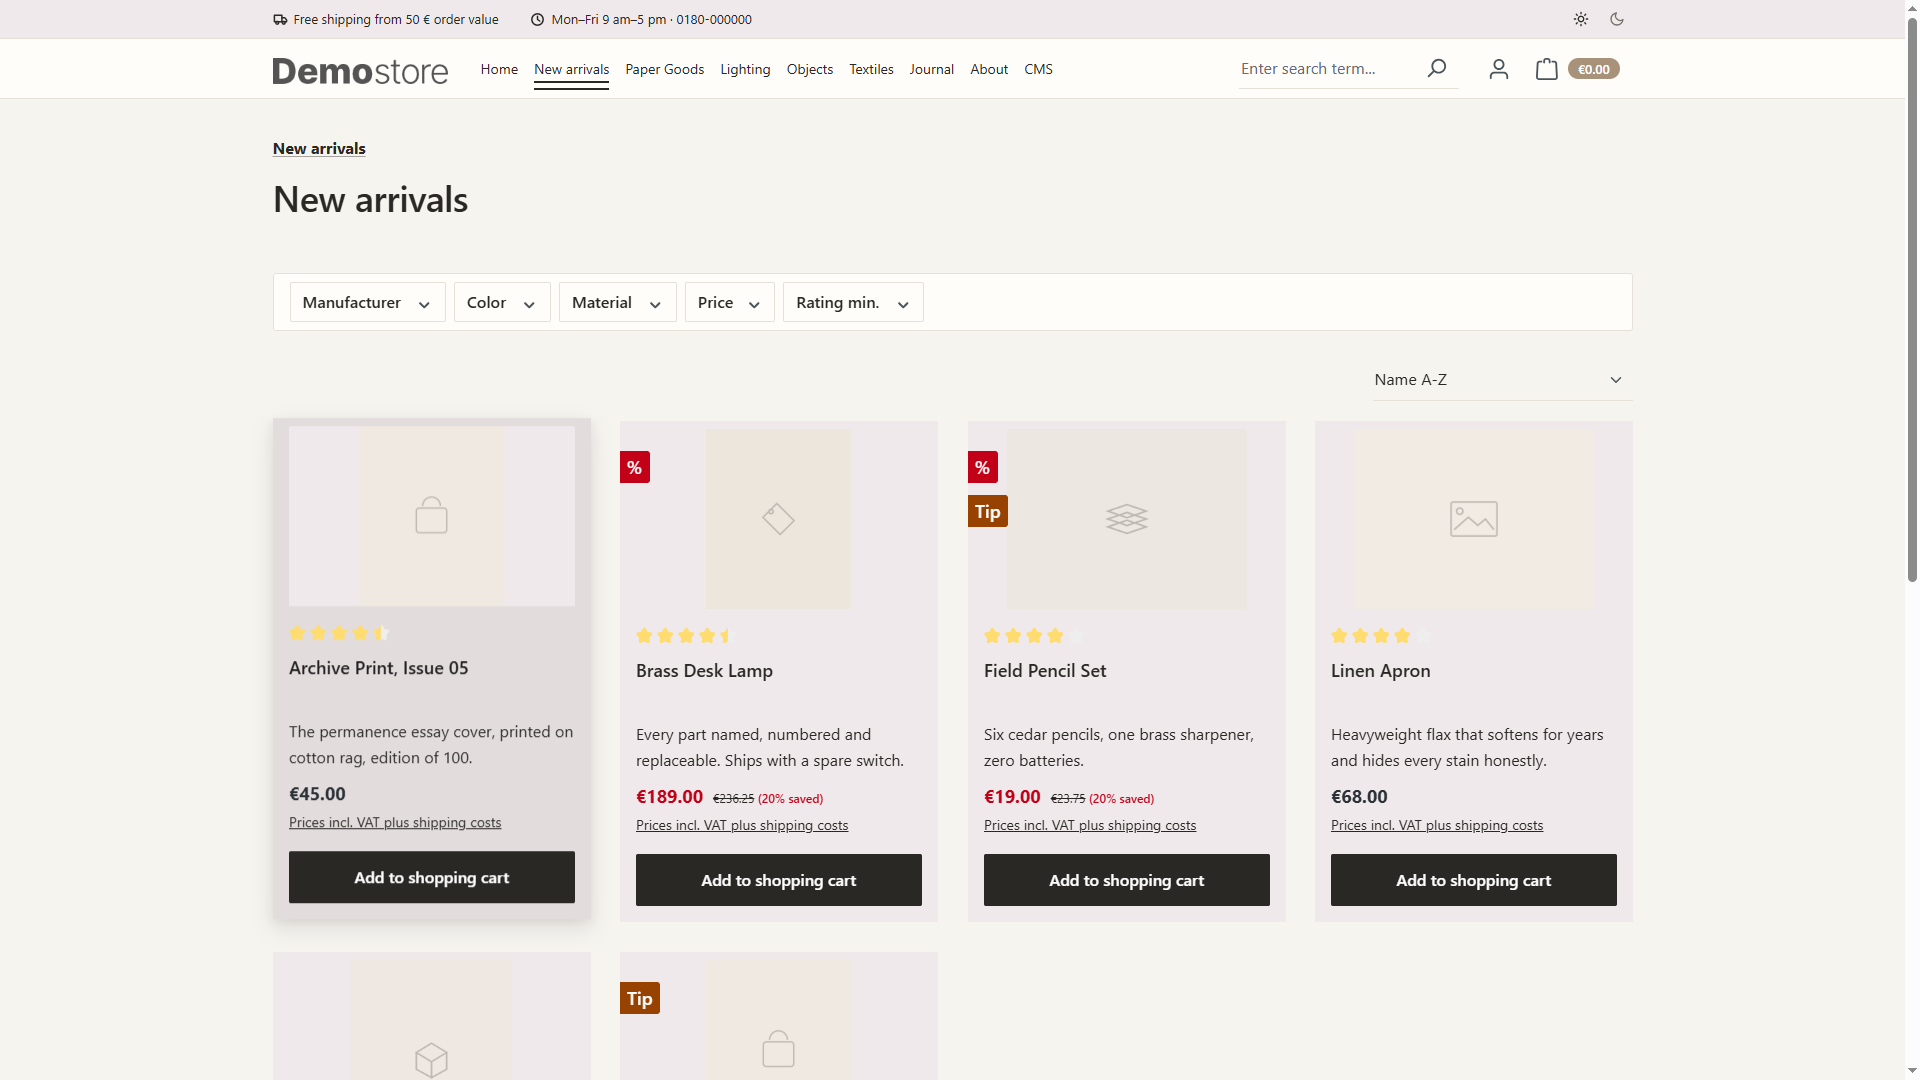Image resolution: width=1920 pixels, height=1080 pixels.
Task: Click the New arrivals breadcrumb link
Action: click(319, 148)
